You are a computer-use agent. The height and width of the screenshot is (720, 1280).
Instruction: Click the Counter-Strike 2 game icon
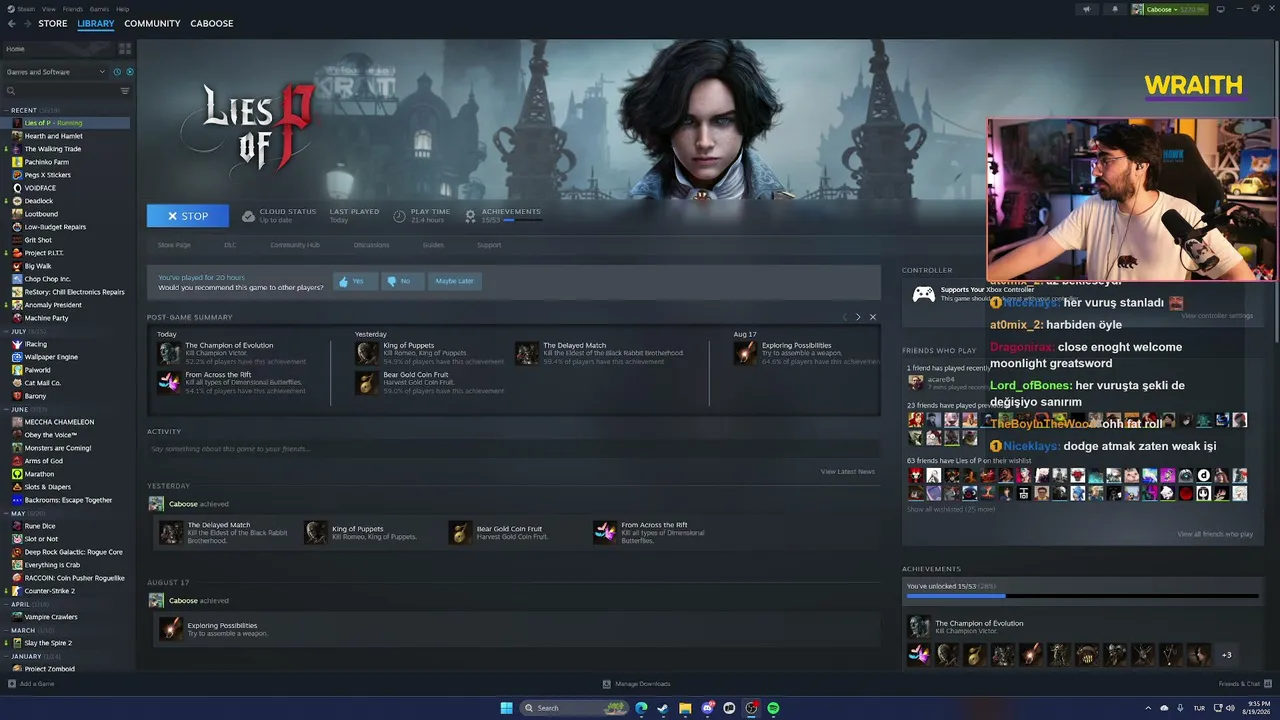point(17,591)
